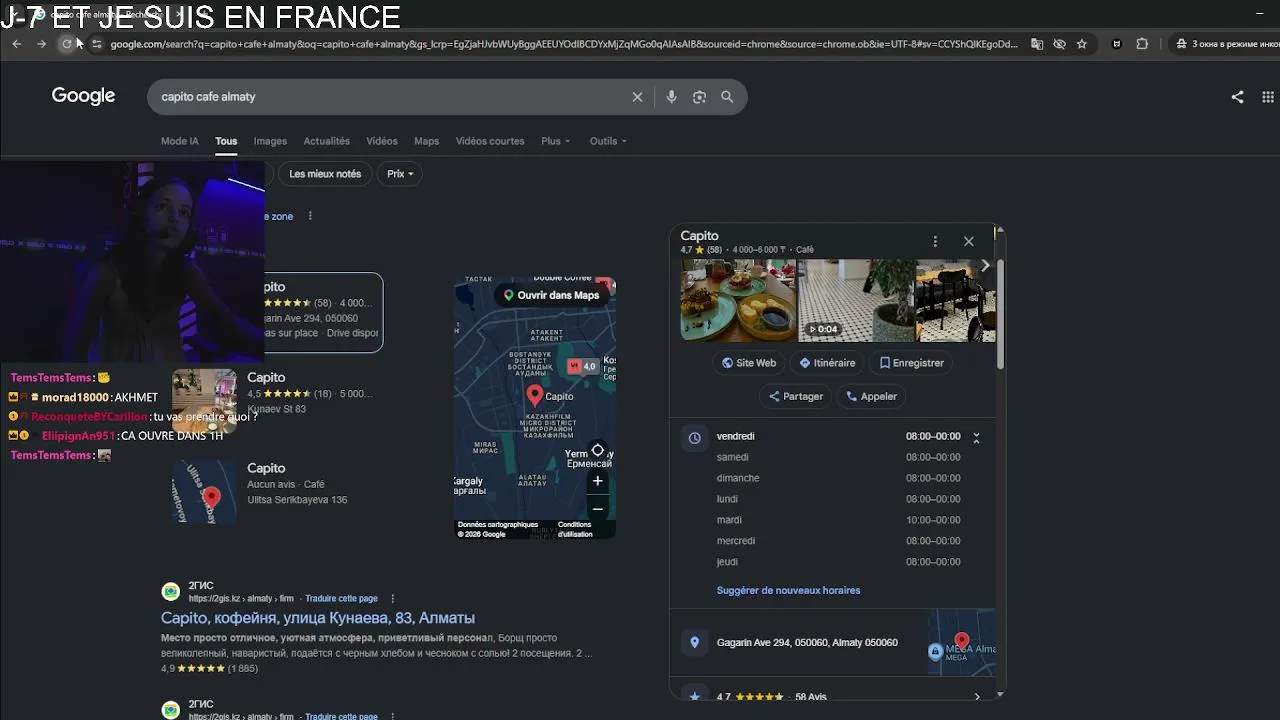Open options menu for first 2ГИС result
The image size is (1280, 720).
[392, 599]
